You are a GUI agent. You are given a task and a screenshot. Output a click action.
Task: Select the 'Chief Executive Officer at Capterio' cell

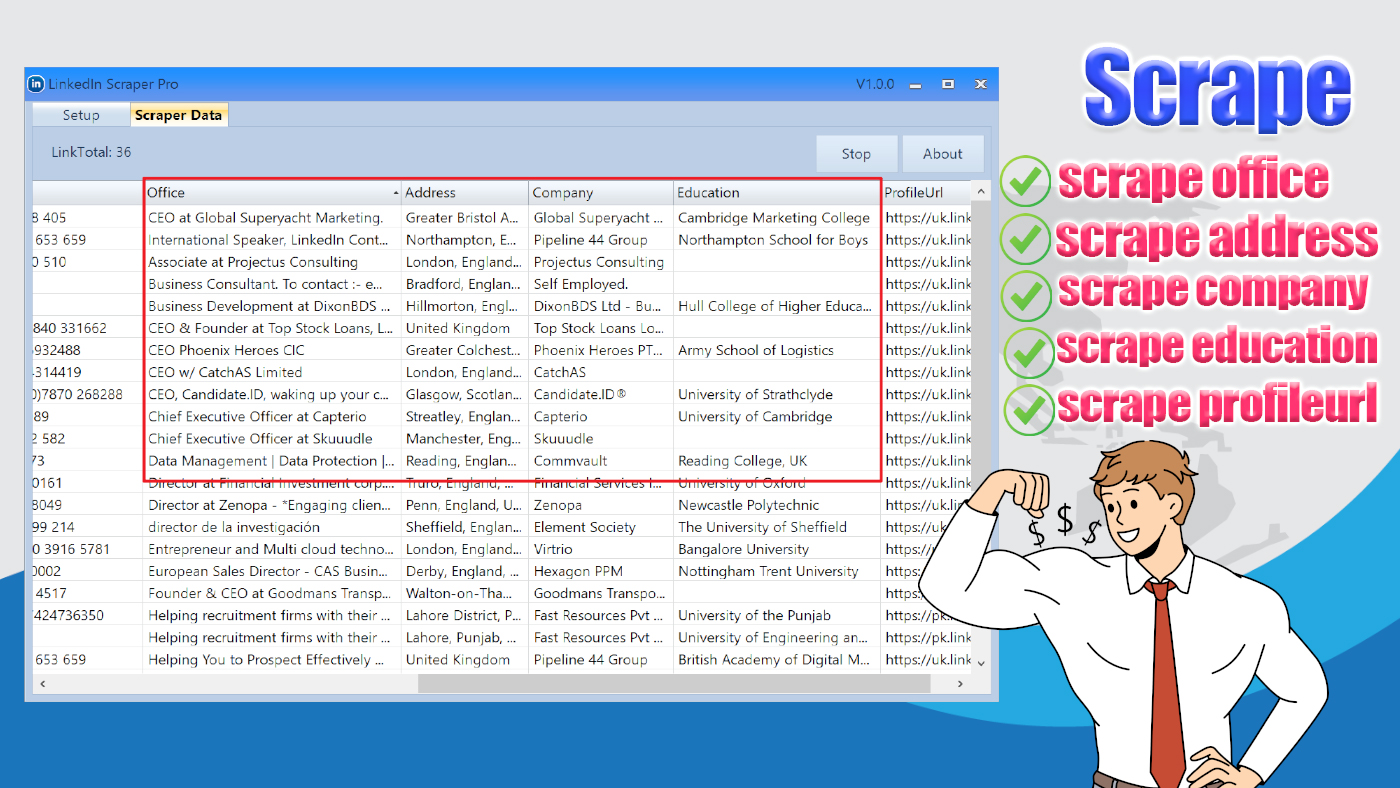[x=272, y=416]
